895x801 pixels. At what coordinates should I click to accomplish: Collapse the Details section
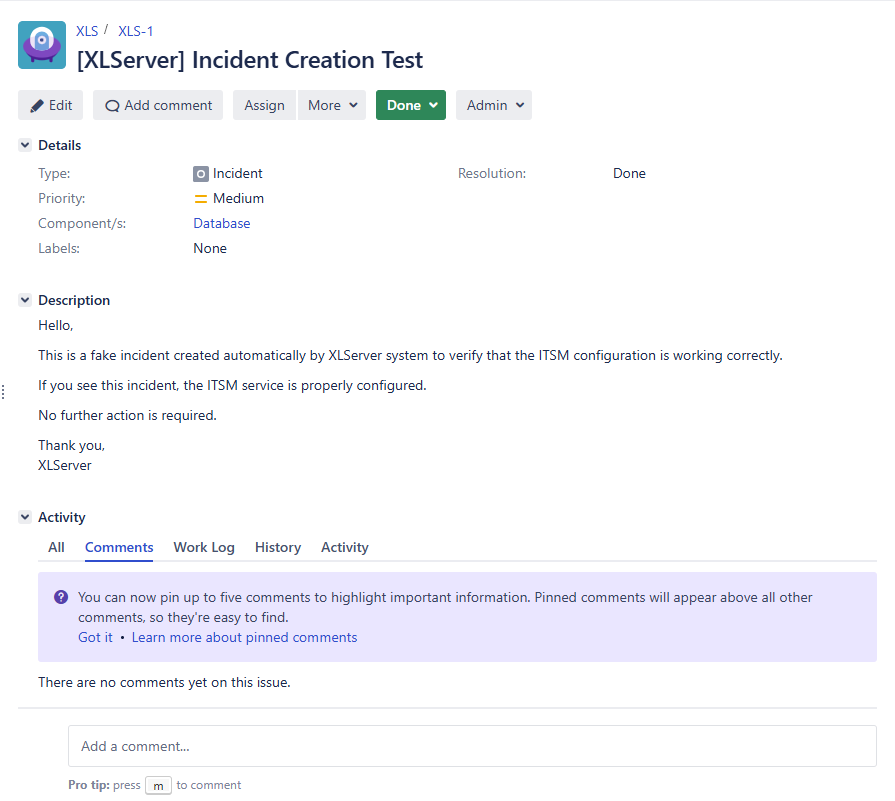pos(24,144)
